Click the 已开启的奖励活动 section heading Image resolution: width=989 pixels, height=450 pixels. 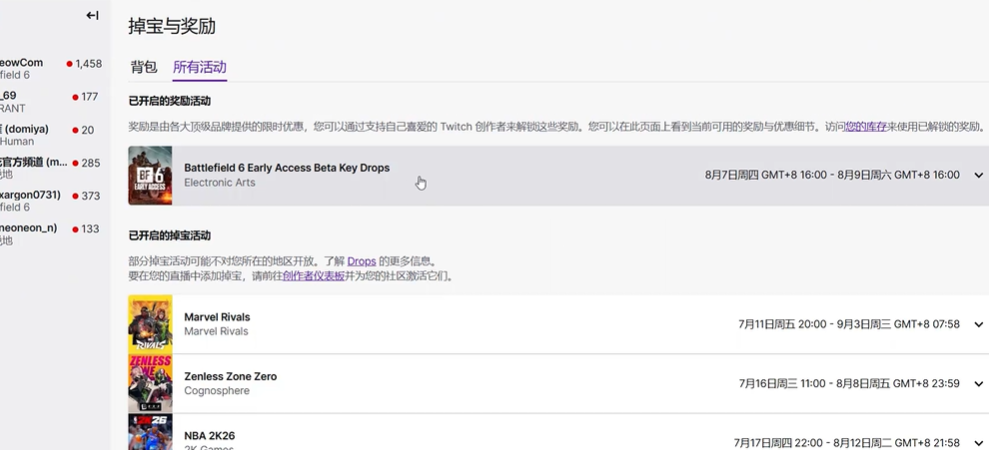pos(170,101)
